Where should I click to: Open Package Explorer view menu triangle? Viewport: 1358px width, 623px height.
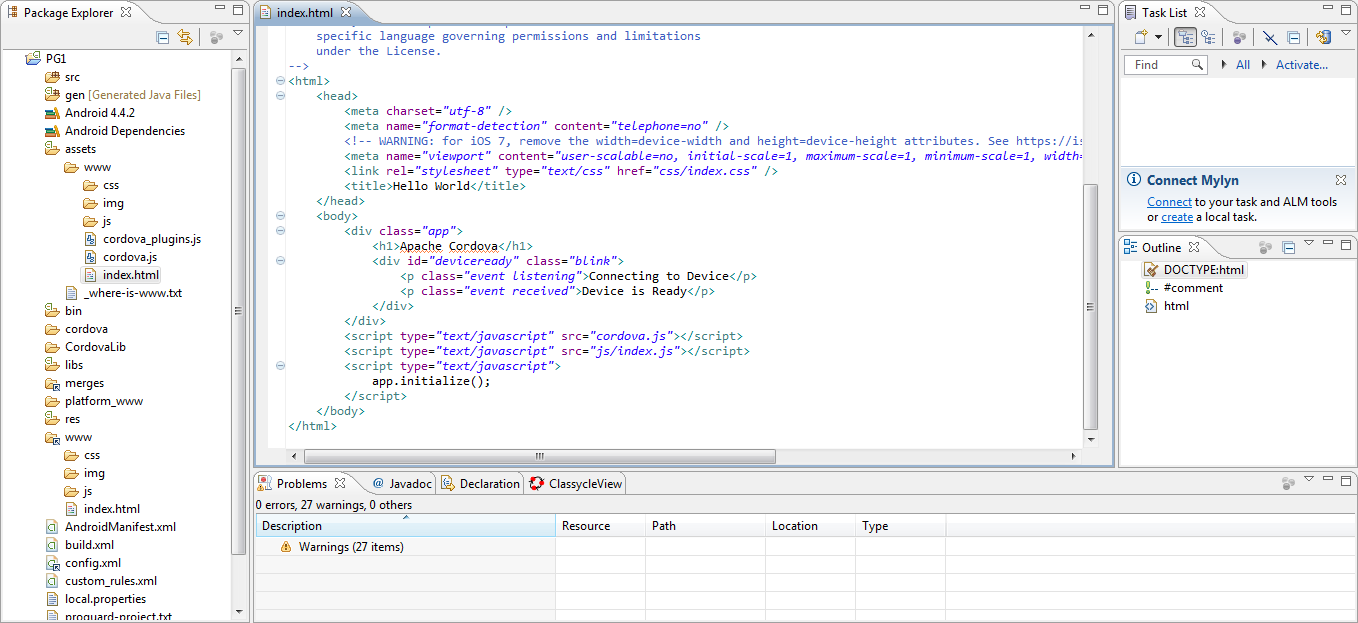(x=238, y=34)
